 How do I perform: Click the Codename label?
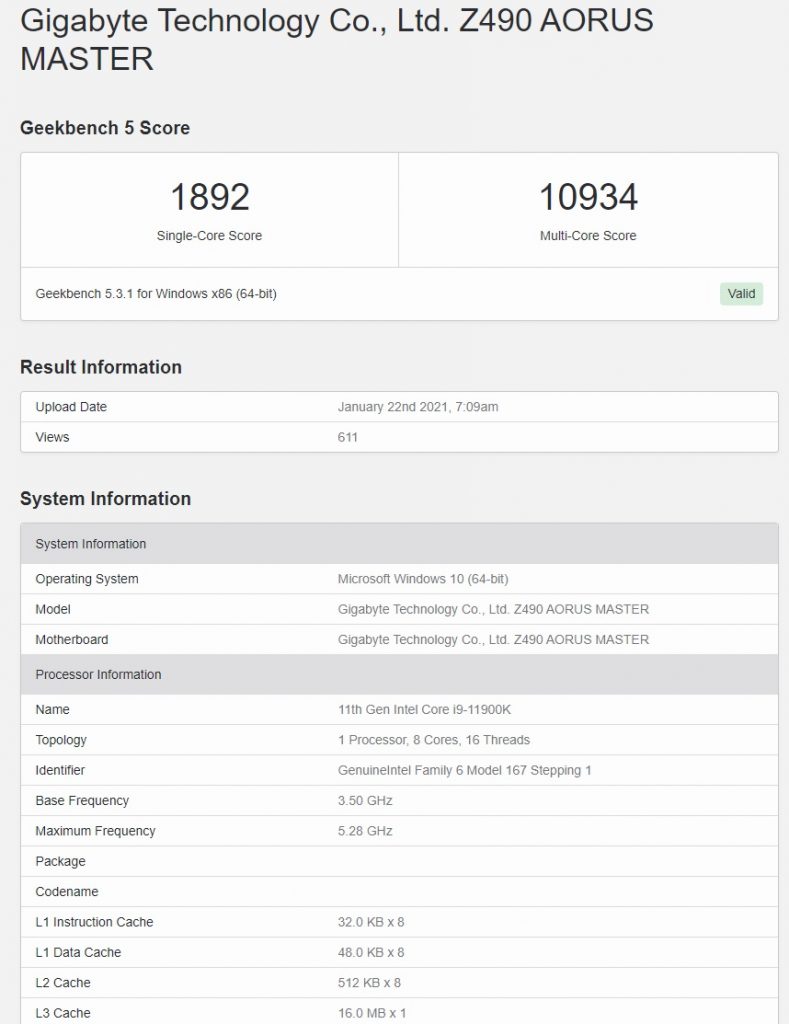pyautogui.click(x=67, y=892)
